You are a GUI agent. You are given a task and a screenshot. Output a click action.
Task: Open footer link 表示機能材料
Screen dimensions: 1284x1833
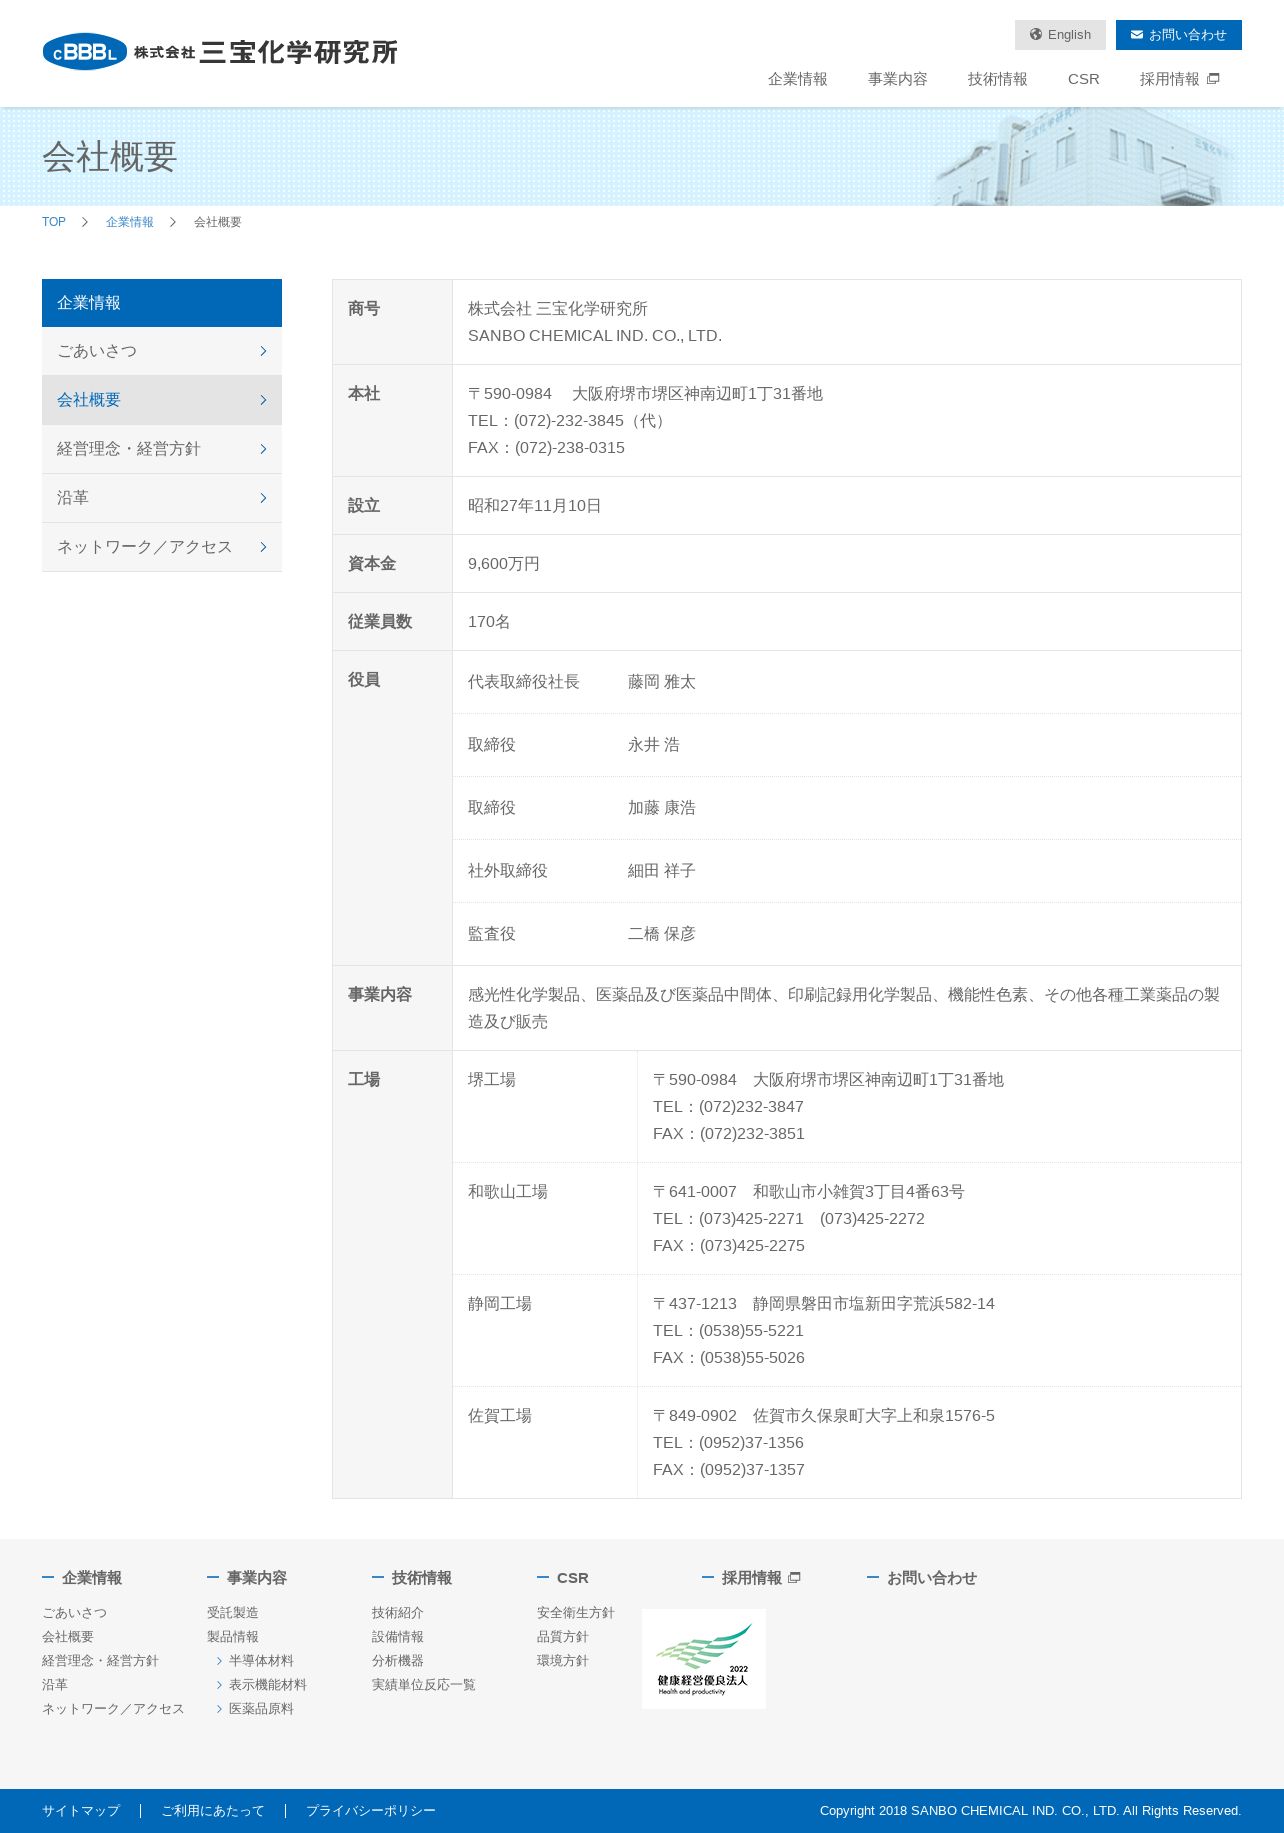tap(268, 1685)
